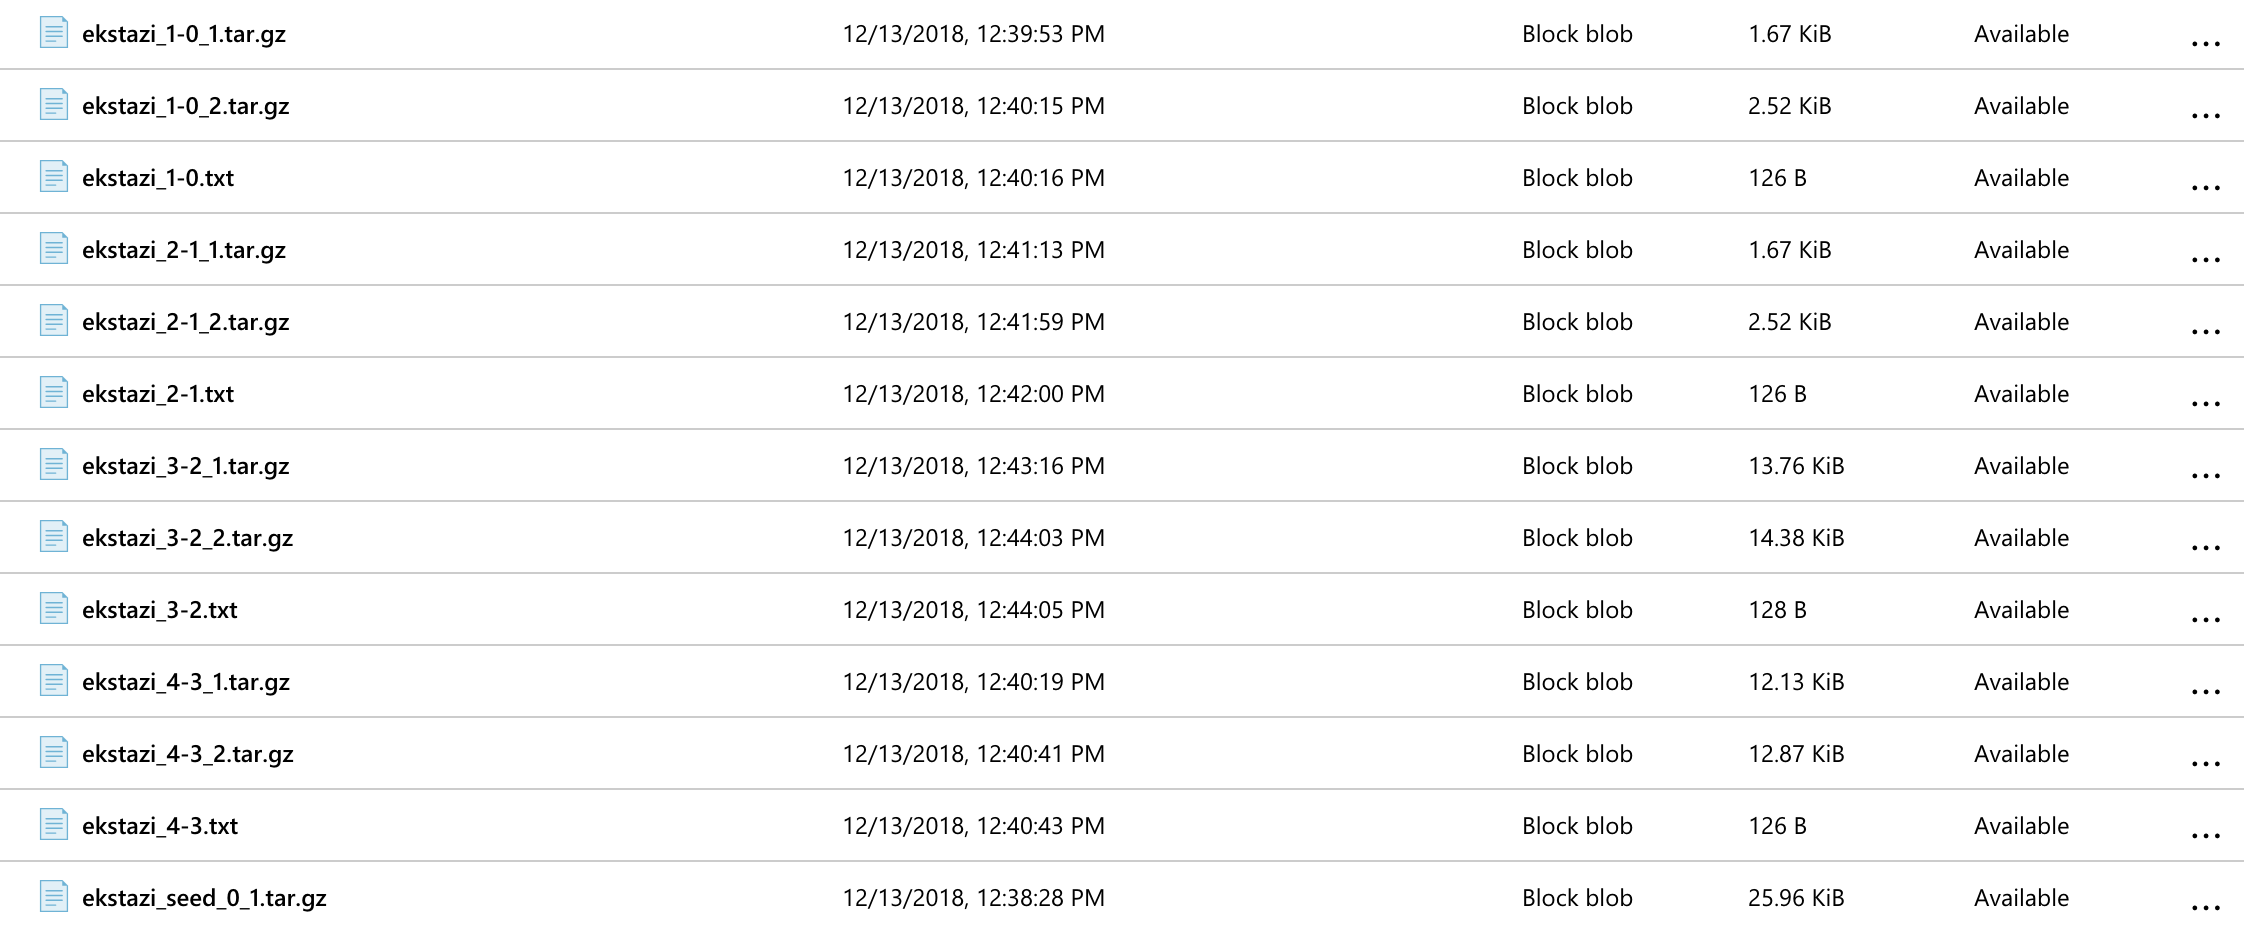Select the ekstazi_1-0_2.tar.gz file name
Viewport: 2256px width, 930px height.
pyautogui.click(x=186, y=106)
